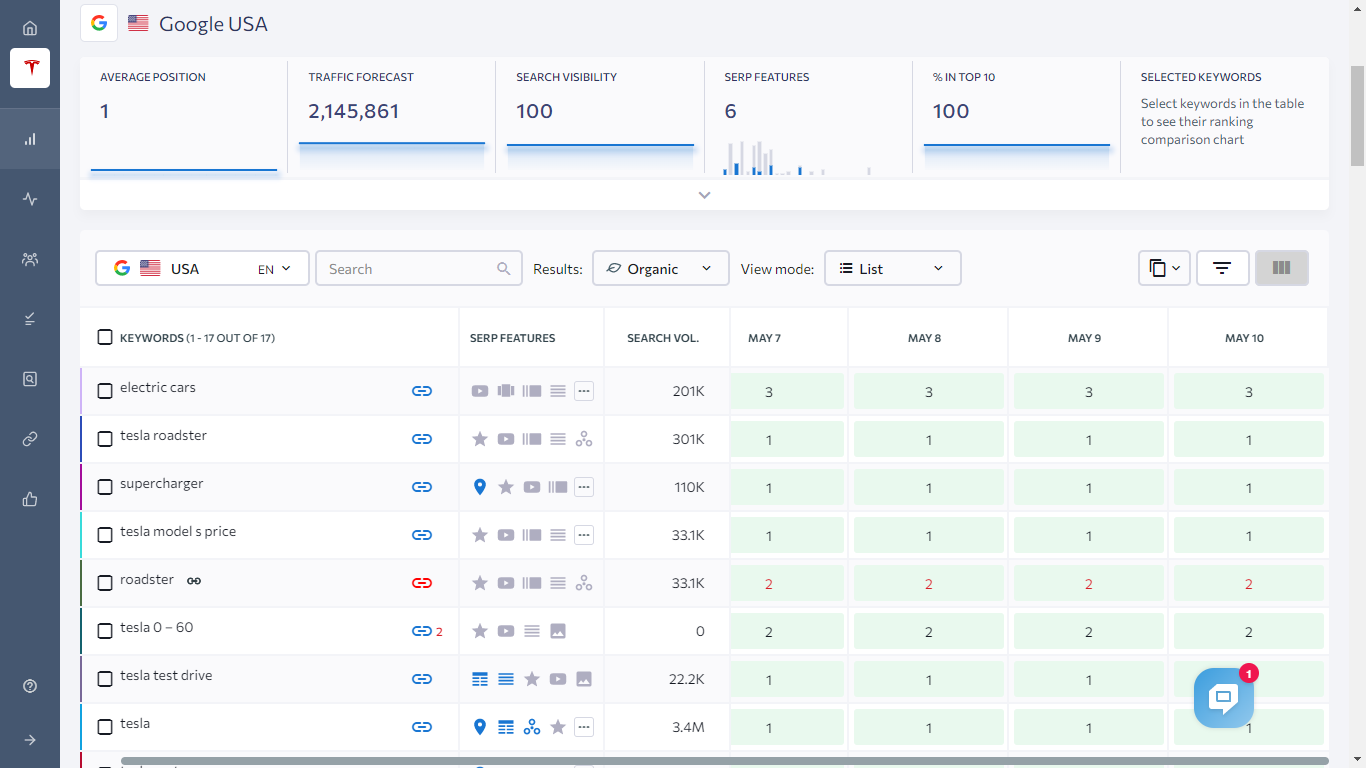
Task: Open the live chat bubble widget
Action: [1223, 698]
